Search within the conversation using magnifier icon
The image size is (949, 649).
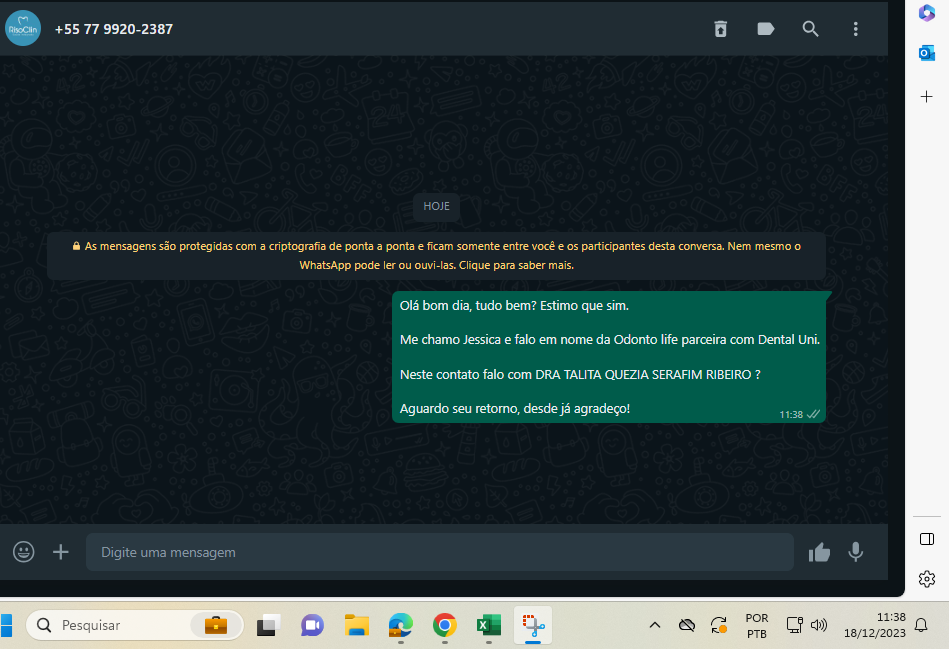[x=810, y=28]
